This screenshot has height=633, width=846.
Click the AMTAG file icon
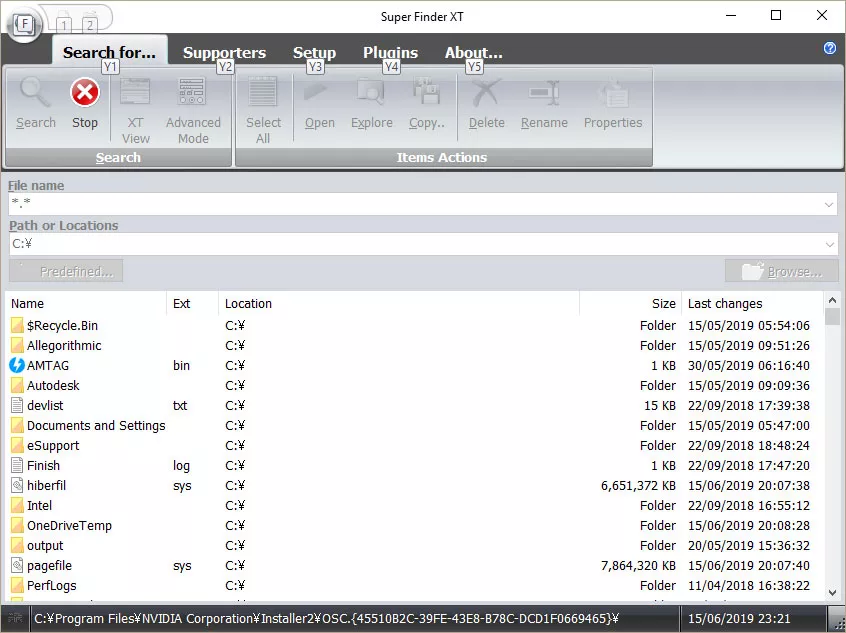click(17, 365)
